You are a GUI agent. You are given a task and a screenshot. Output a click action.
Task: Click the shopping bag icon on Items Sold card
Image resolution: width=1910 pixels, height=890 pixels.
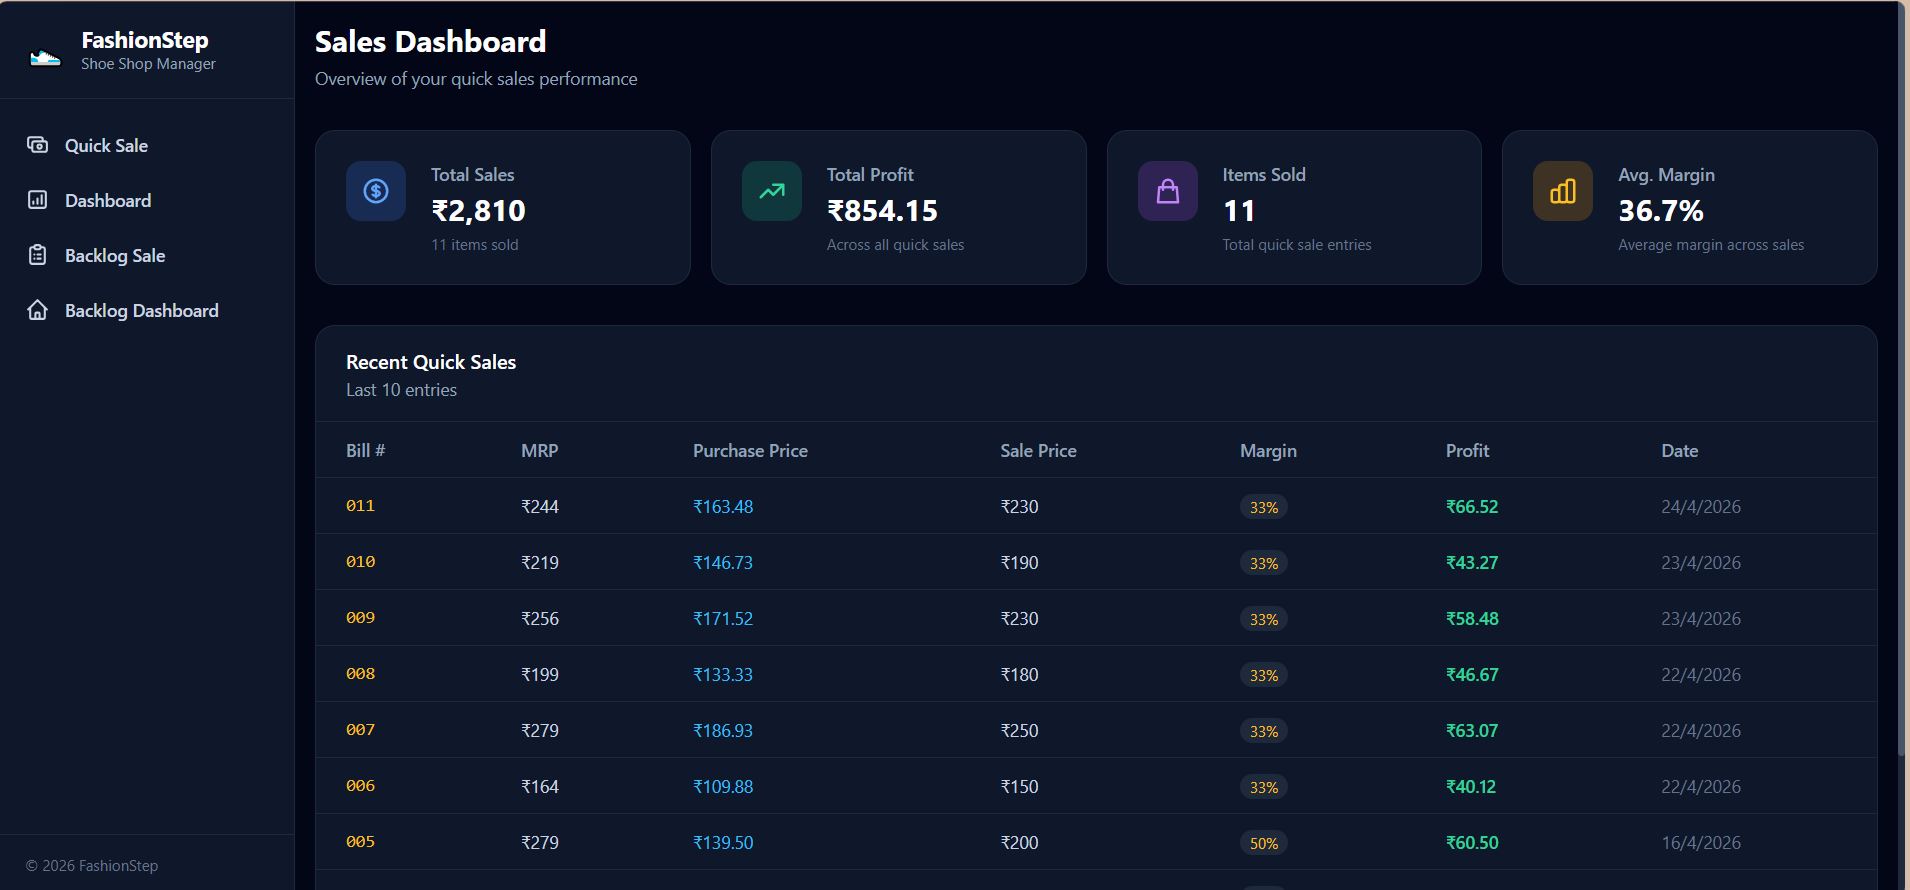tap(1168, 191)
